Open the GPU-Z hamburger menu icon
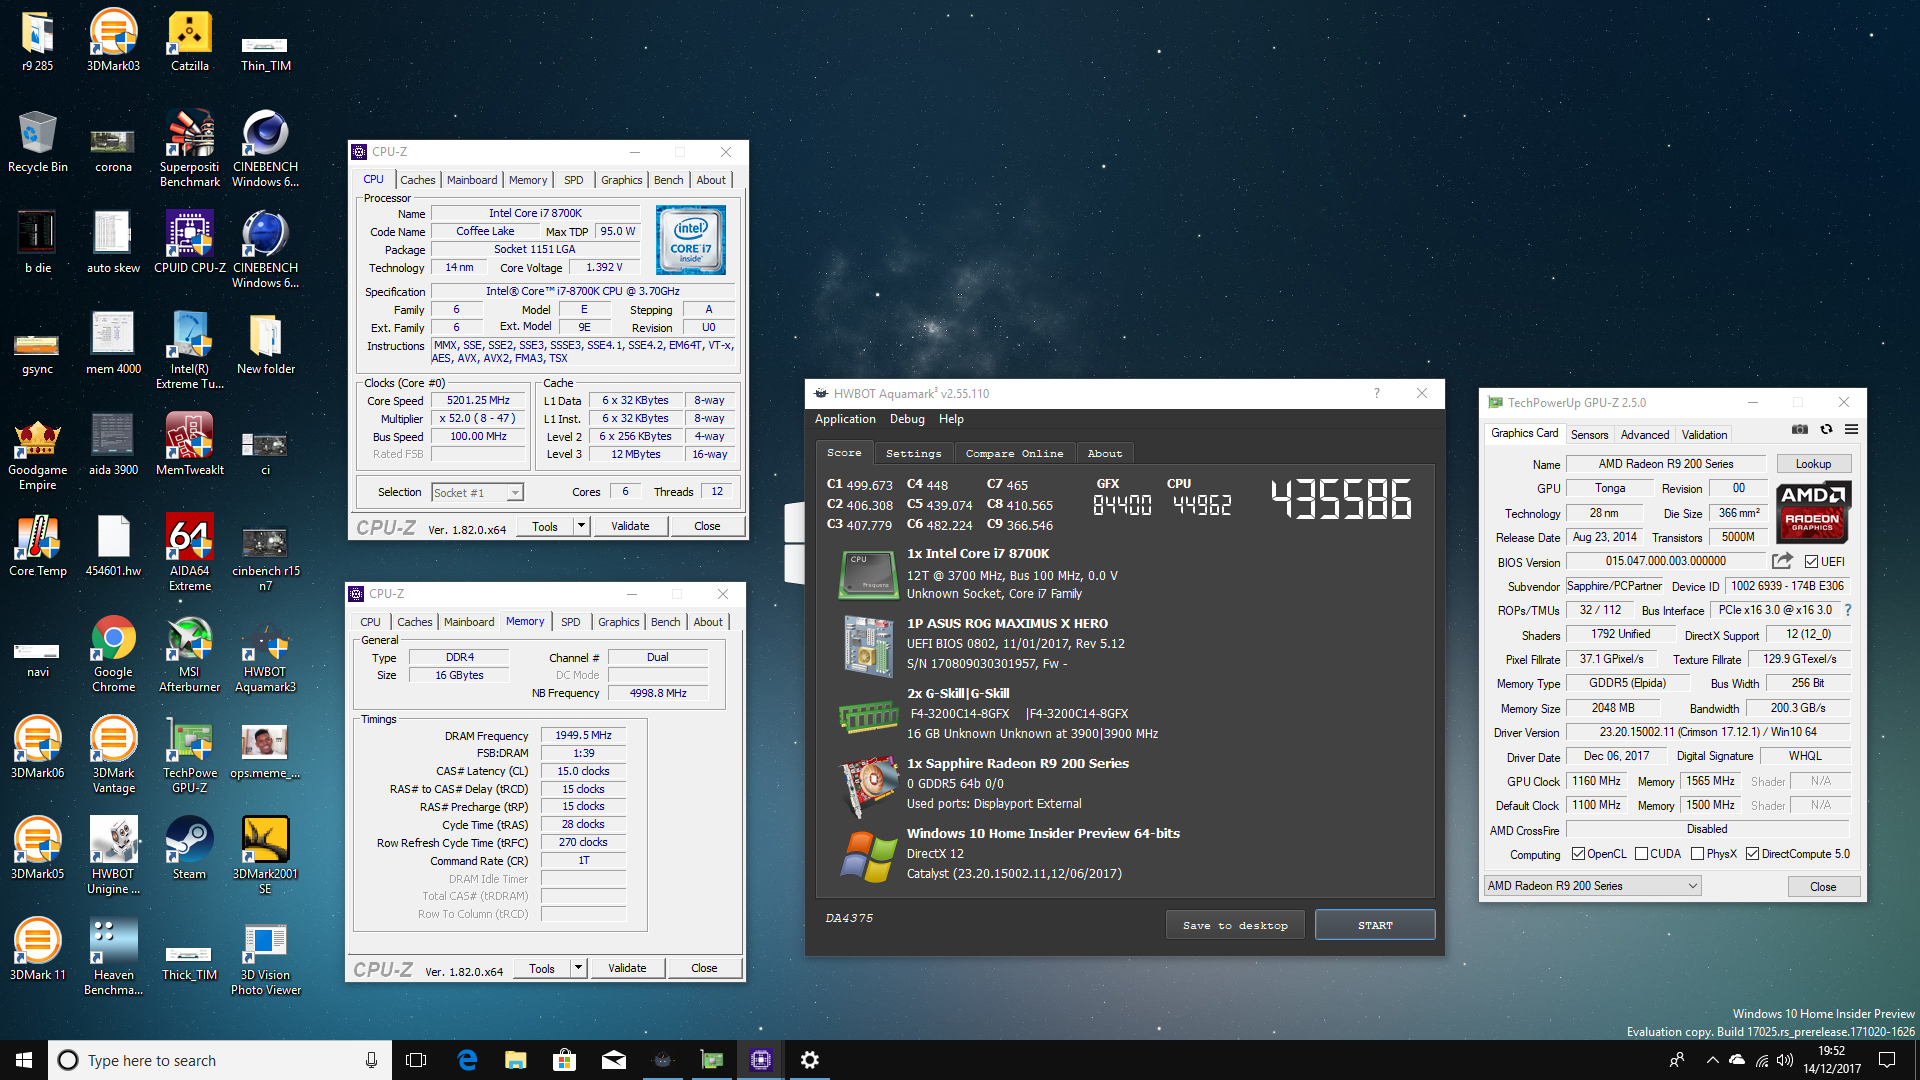The width and height of the screenshot is (1920, 1080). click(1851, 429)
